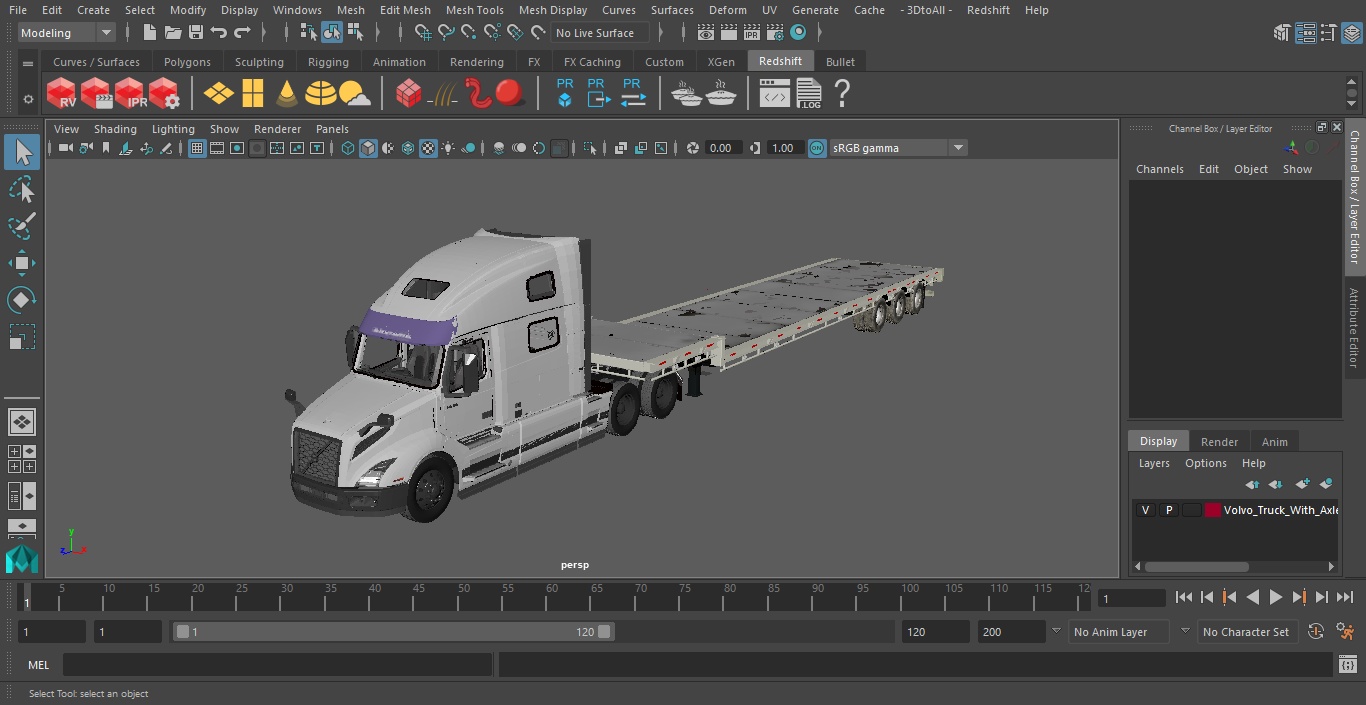Go to start of playback range
This screenshot has height=705, width=1366.
[x=1184, y=597]
